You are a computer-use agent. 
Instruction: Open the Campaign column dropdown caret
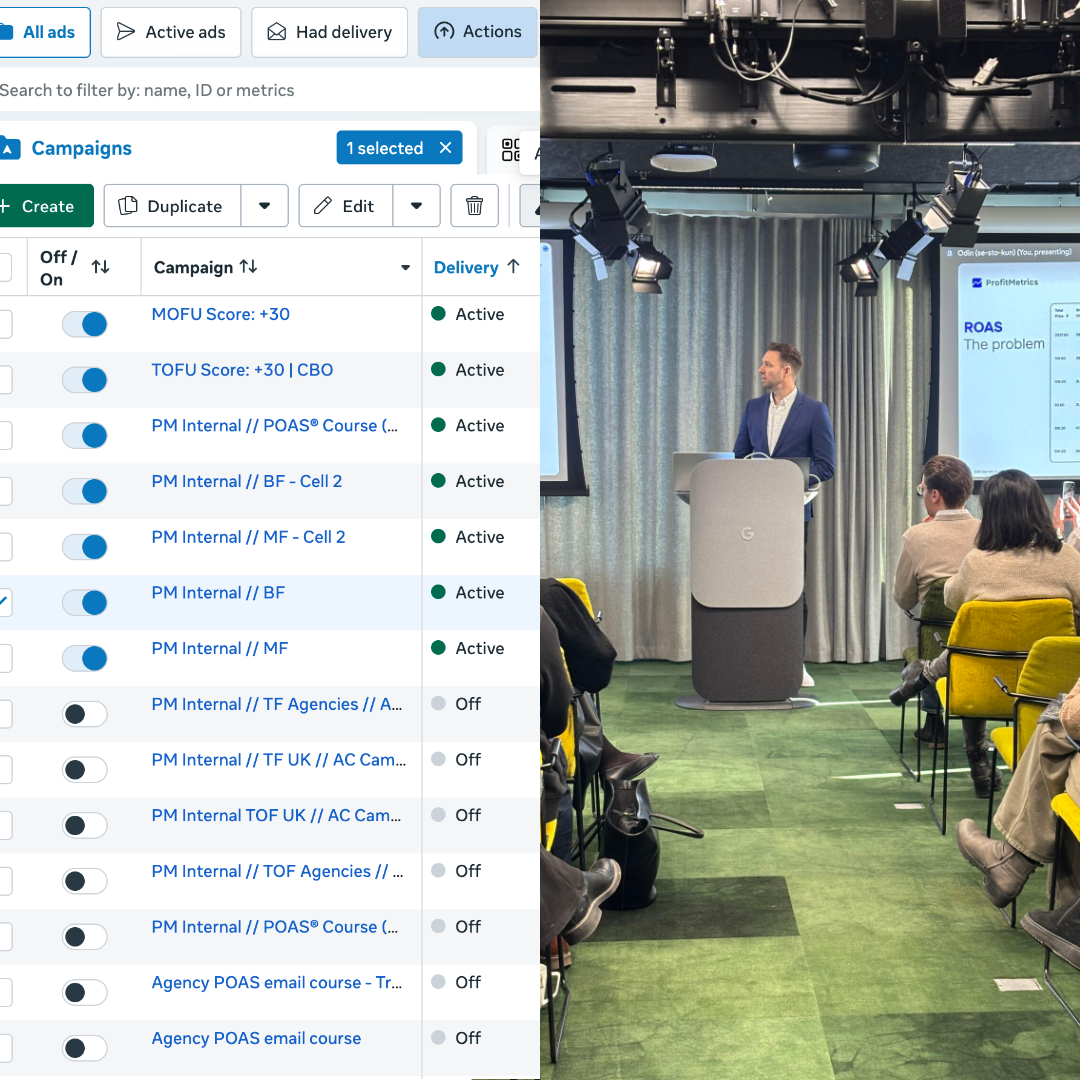tap(406, 267)
